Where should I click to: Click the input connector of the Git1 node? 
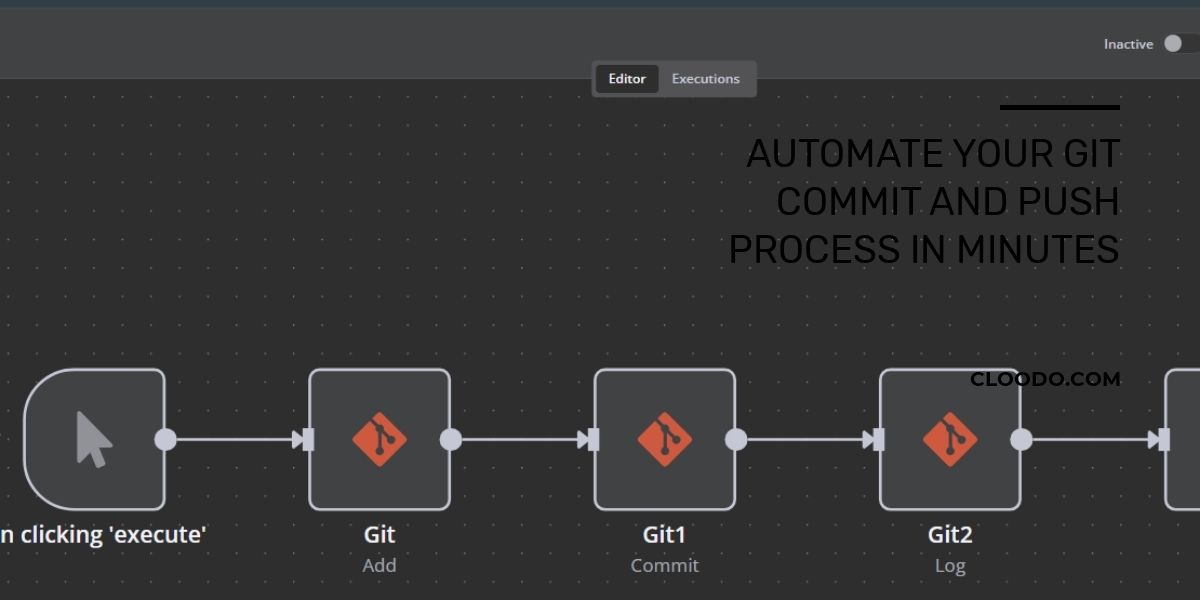(x=594, y=439)
